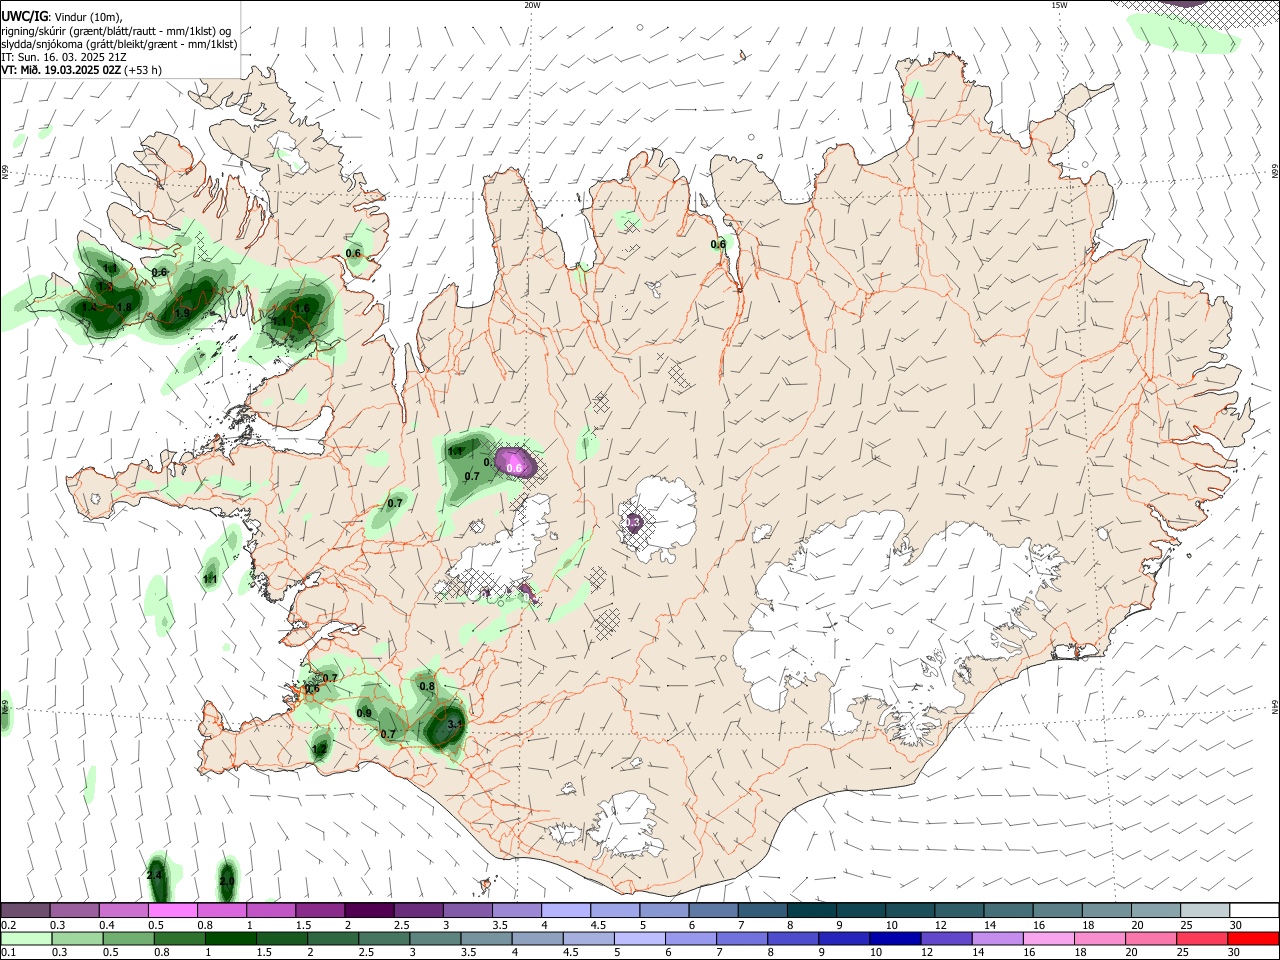This screenshot has width=1280, height=960.
Task: Select bottom-row light pink swatch between 16 and 18
Action: point(1047,938)
